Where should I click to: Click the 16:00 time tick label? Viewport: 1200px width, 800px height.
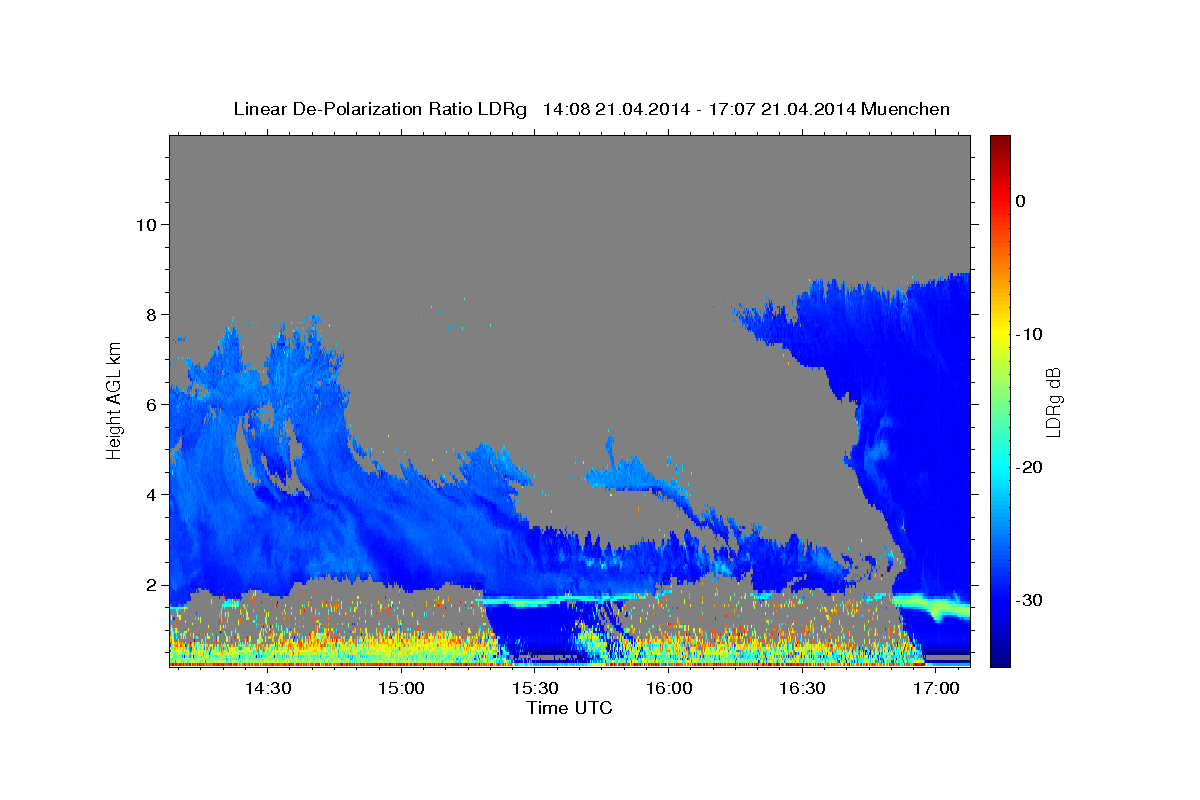click(669, 689)
